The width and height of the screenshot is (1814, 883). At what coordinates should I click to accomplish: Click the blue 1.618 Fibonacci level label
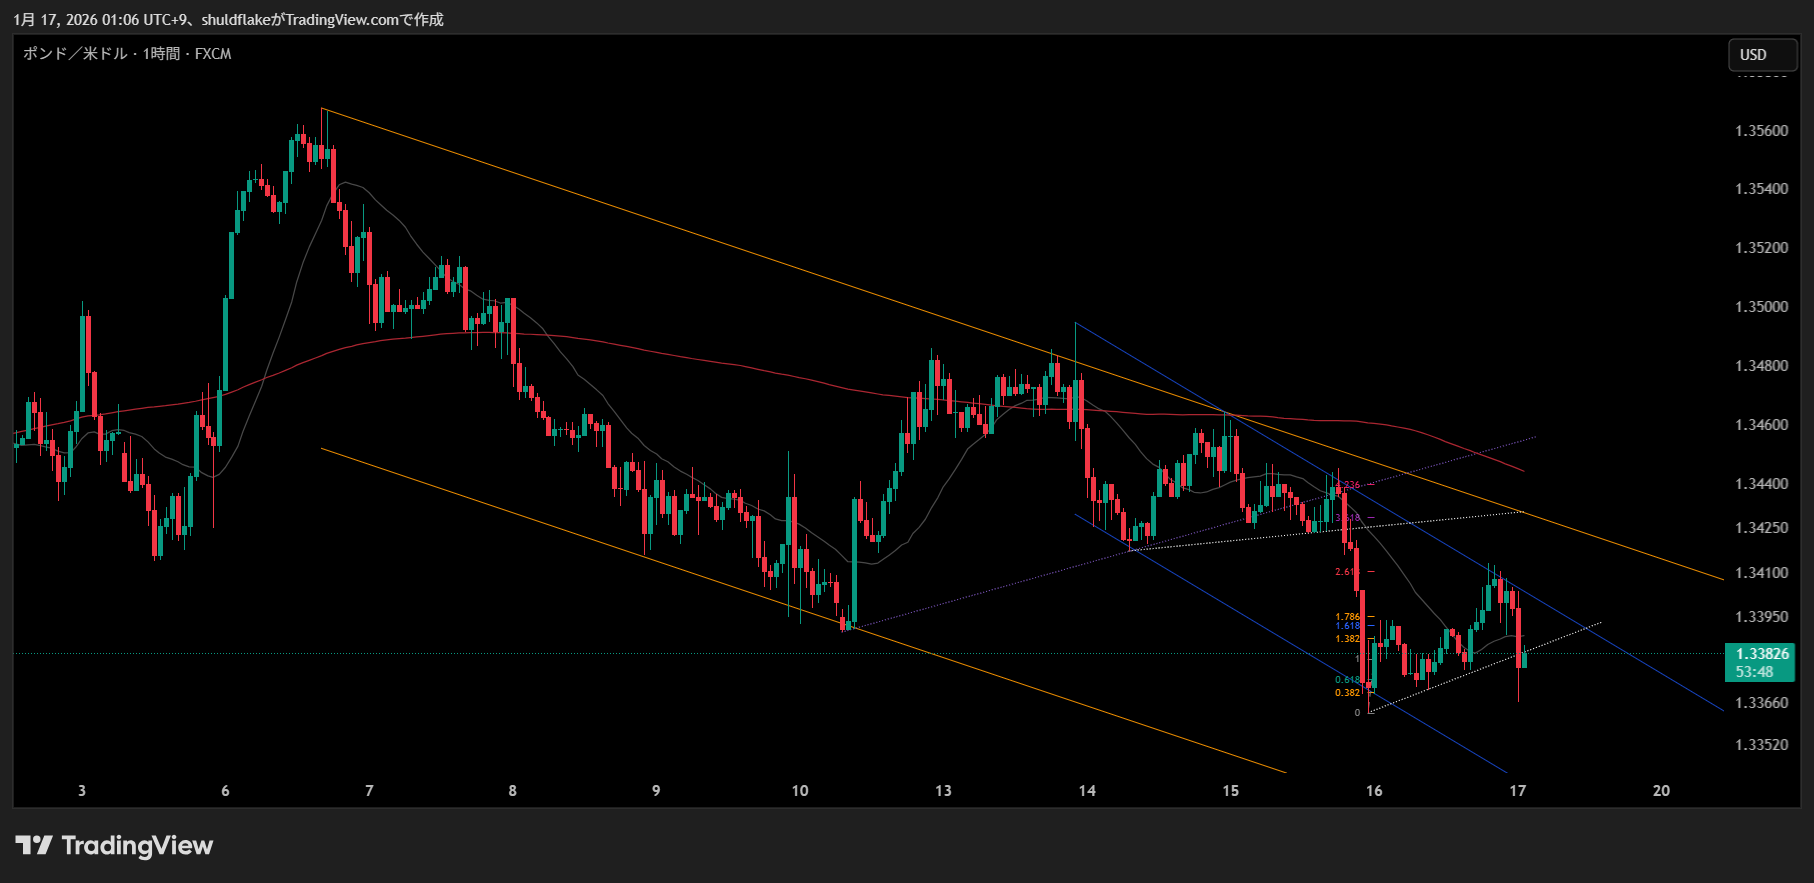click(x=1347, y=626)
